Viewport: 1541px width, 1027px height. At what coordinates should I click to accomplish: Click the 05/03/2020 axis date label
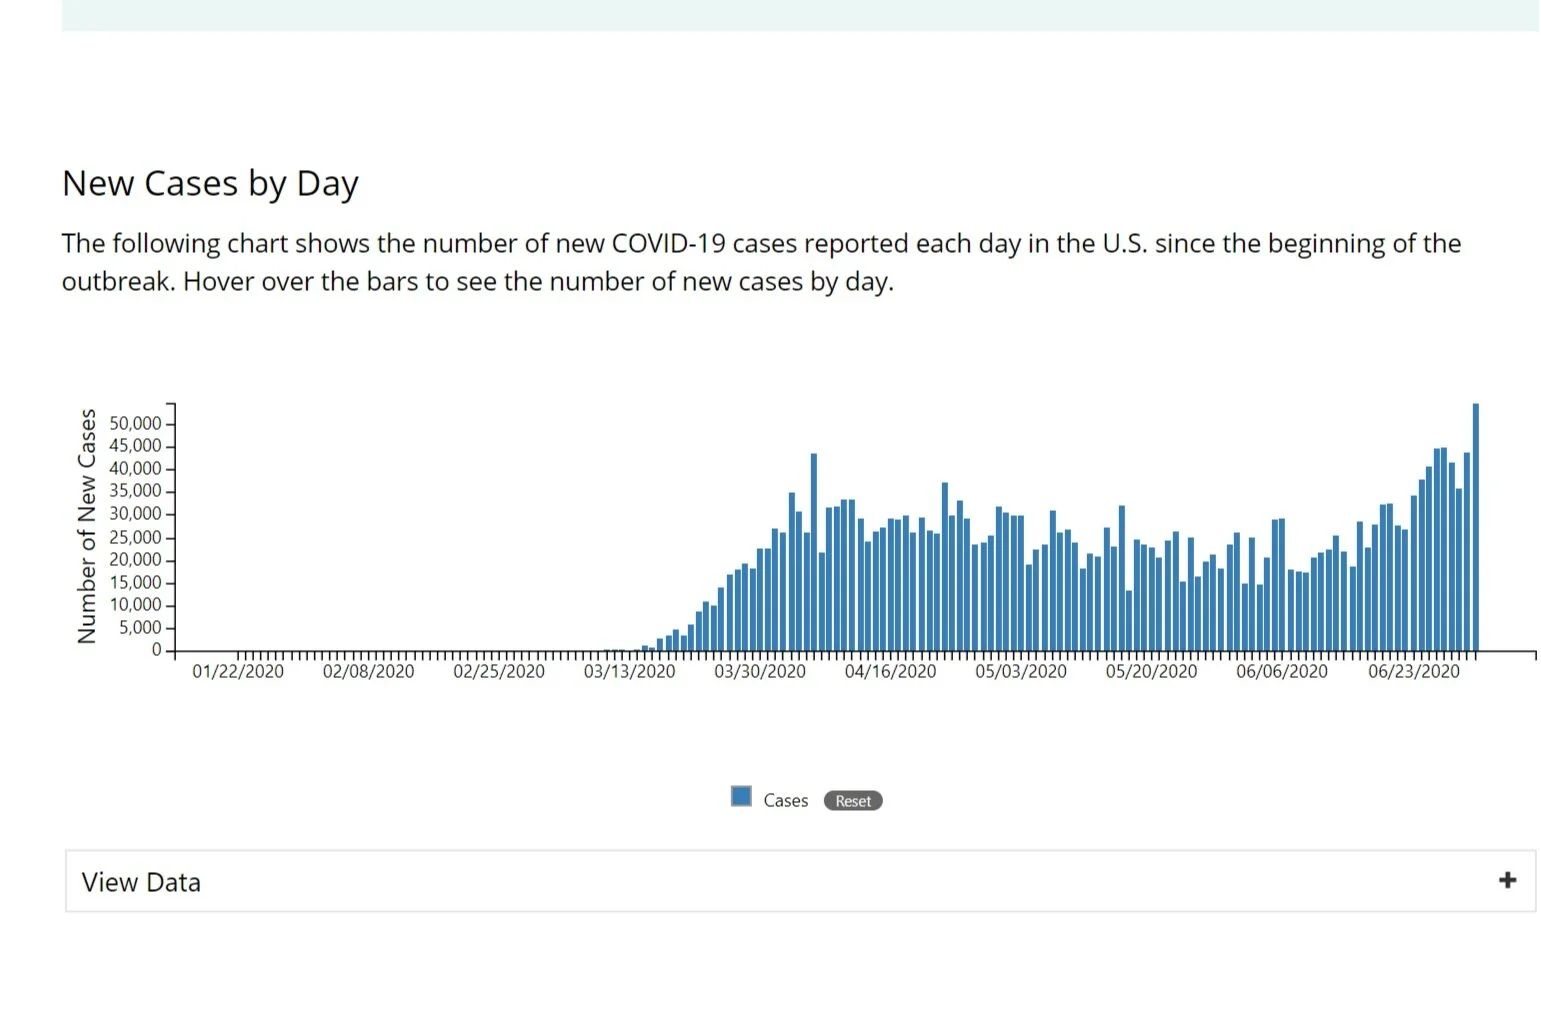[x=1021, y=671]
